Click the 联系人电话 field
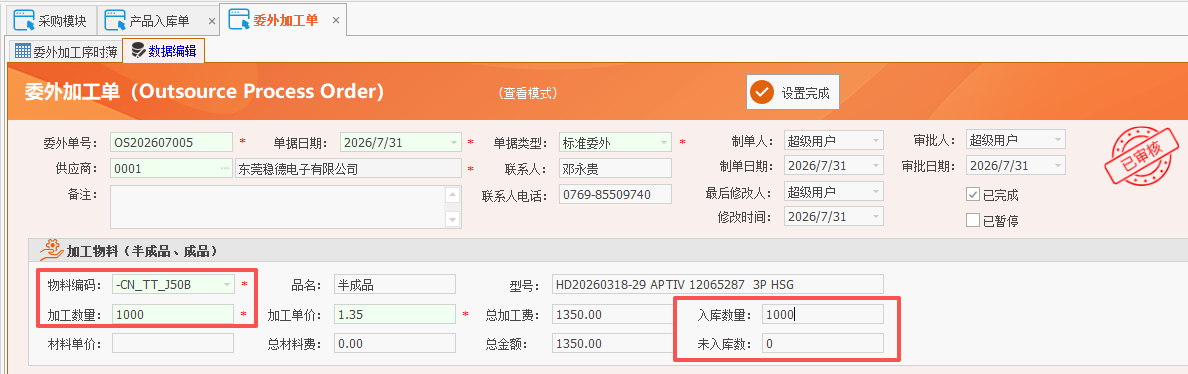The width and height of the screenshot is (1188, 374). (615, 194)
